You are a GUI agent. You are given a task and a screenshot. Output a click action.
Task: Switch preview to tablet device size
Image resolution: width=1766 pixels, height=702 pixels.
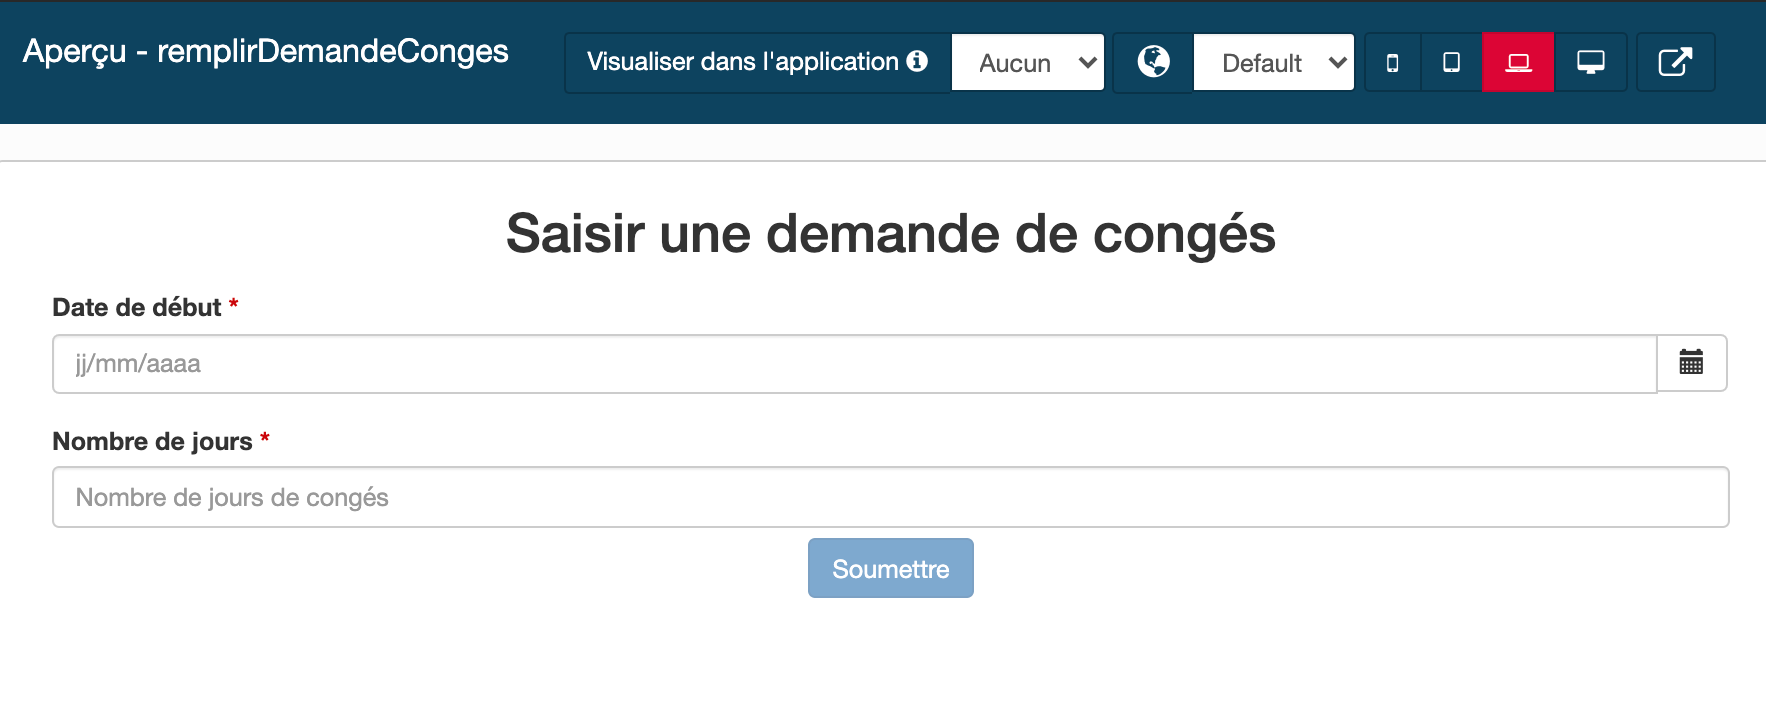click(x=1451, y=63)
